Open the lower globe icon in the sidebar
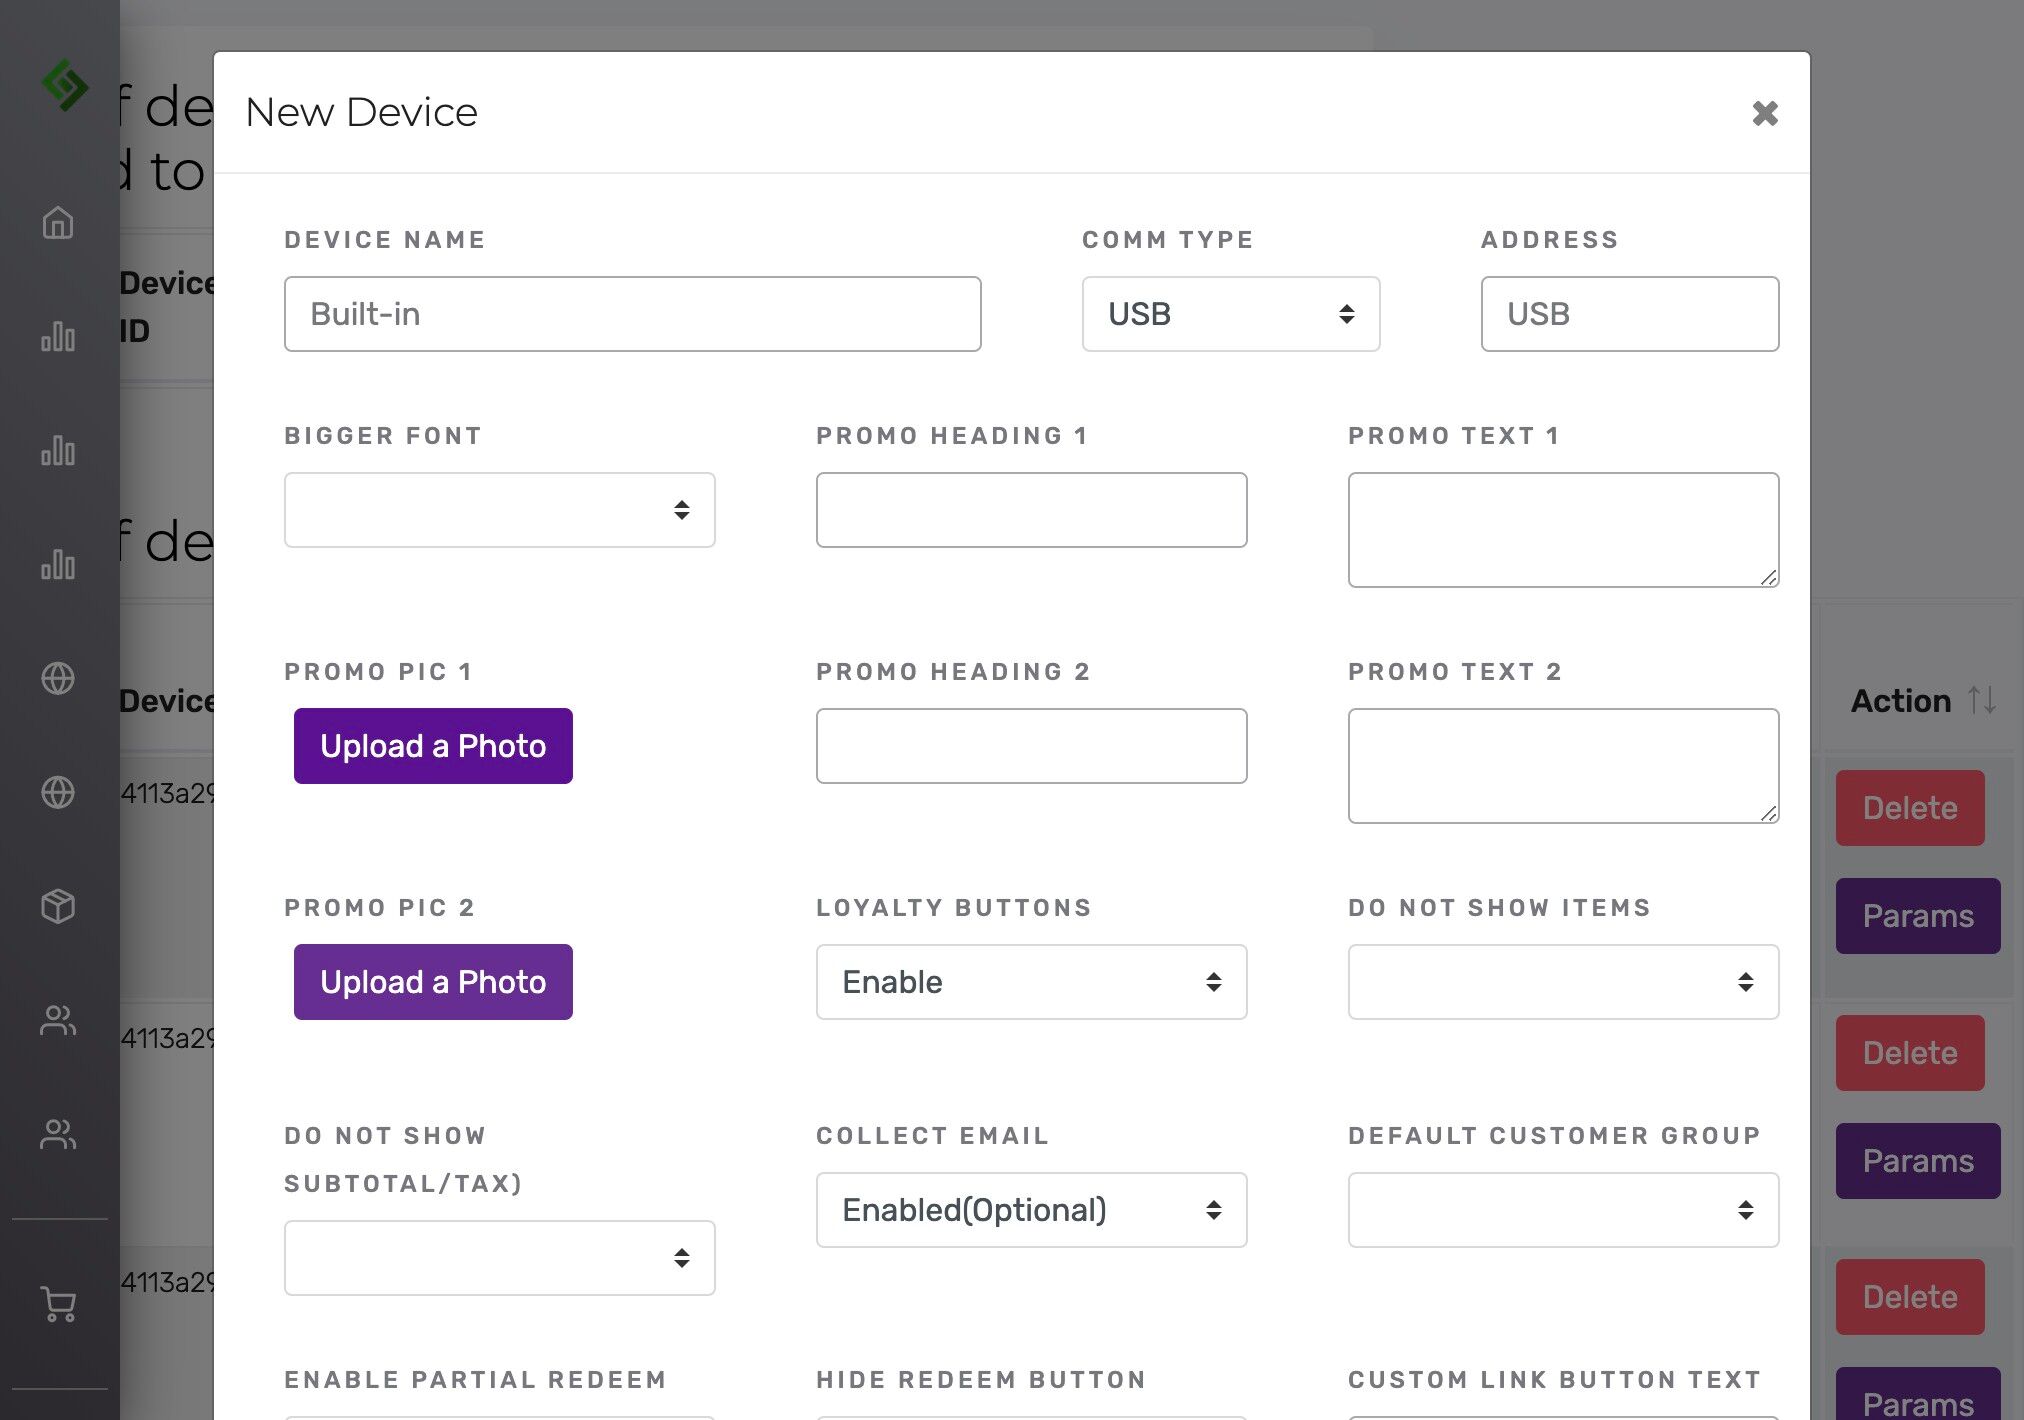The image size is (2024, 1420). pyautogui.click(x=58, y=792)
